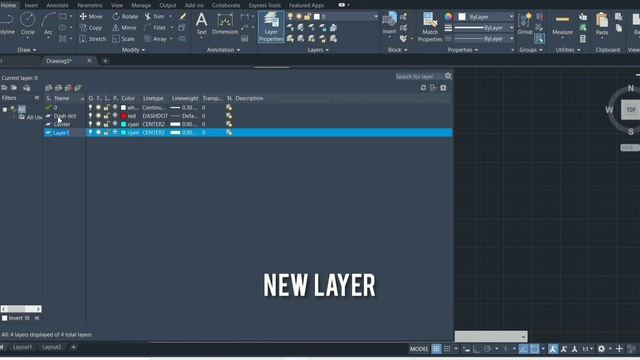Click Delete Layer icon in layer palette
The width and height of the screenshot is (640, 360).
tap(68, 88)
